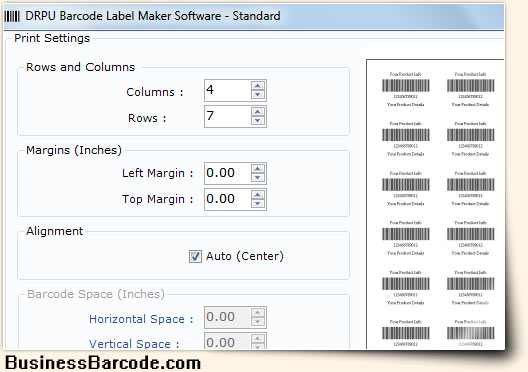Click Horizontal Space up arrow
This screenshot has width=528, height=372.
coord(258,312)
